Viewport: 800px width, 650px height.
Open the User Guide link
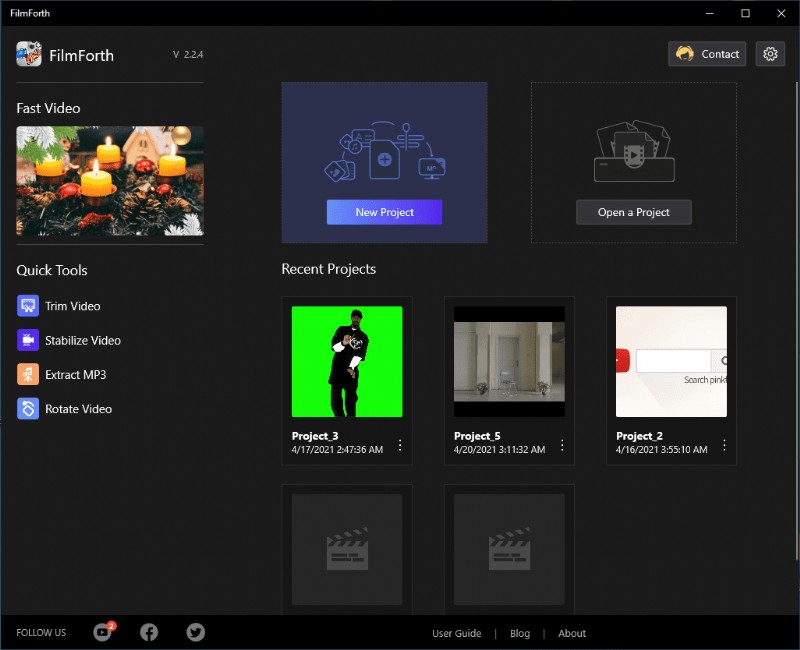tap(456, 633)
